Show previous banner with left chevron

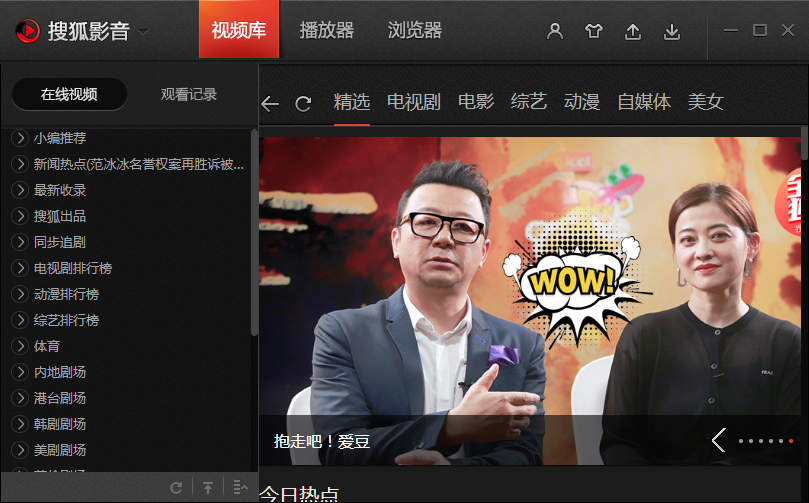coord(718,440)
